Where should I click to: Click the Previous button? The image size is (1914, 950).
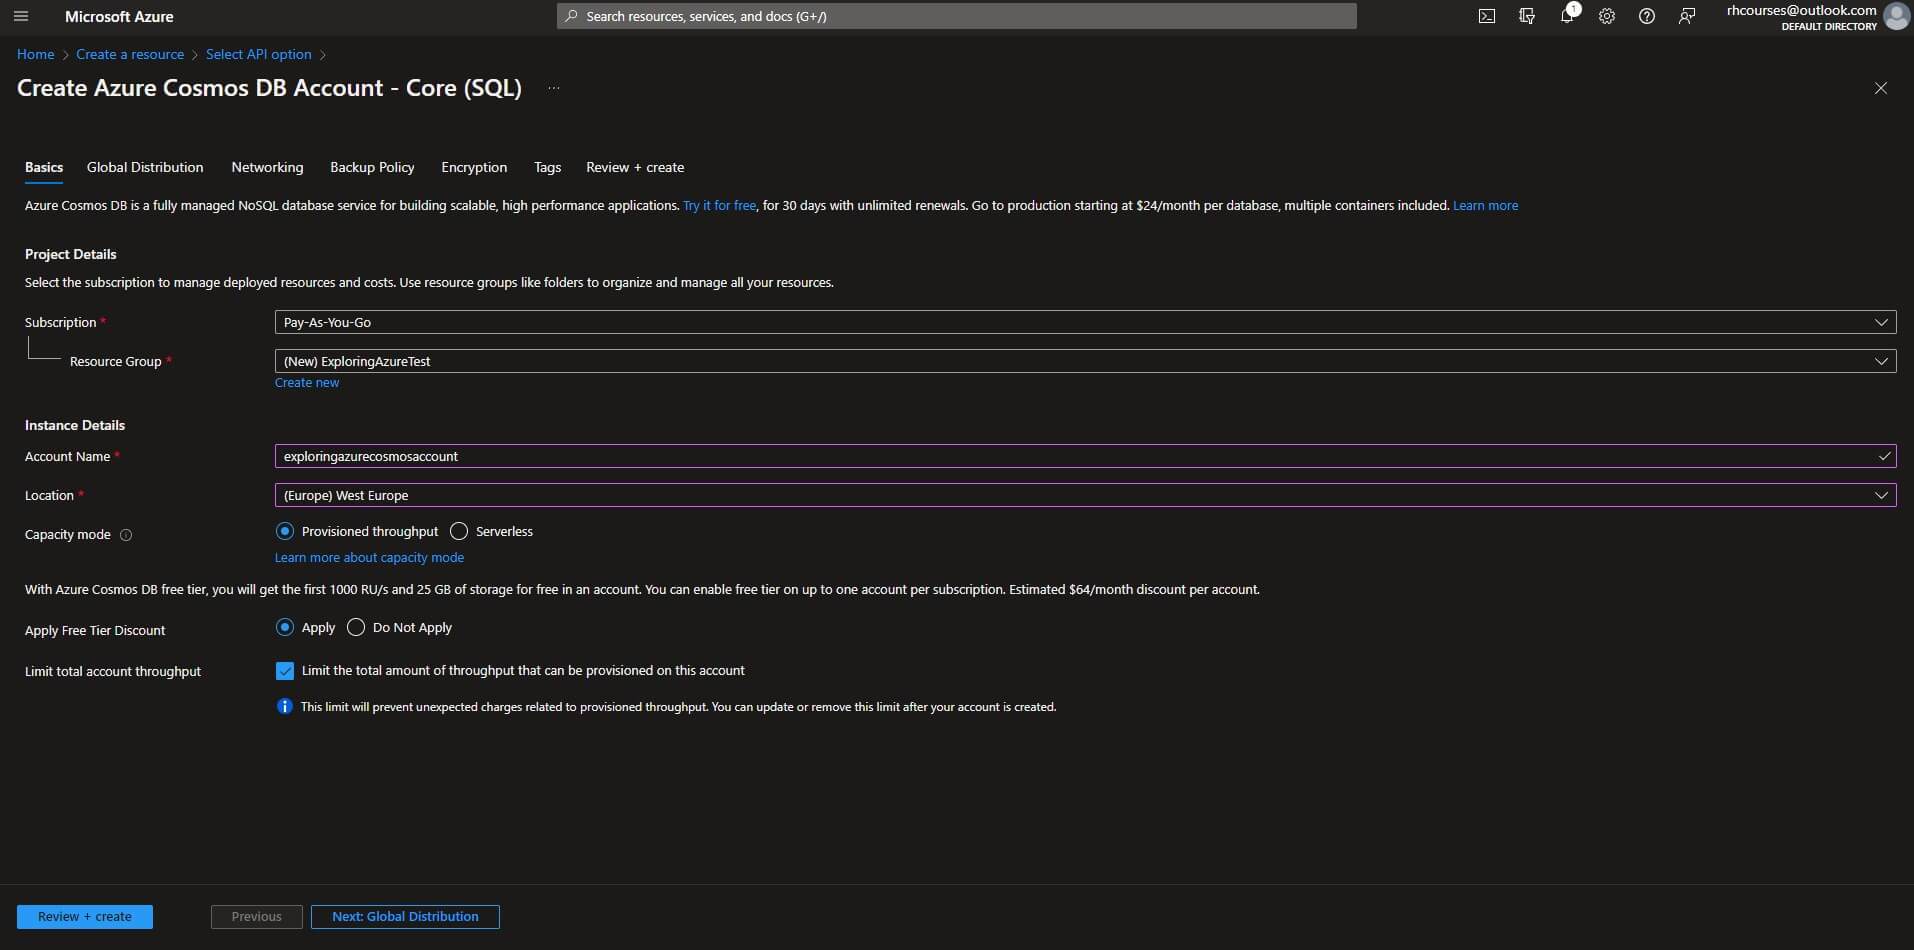[256, 916]
